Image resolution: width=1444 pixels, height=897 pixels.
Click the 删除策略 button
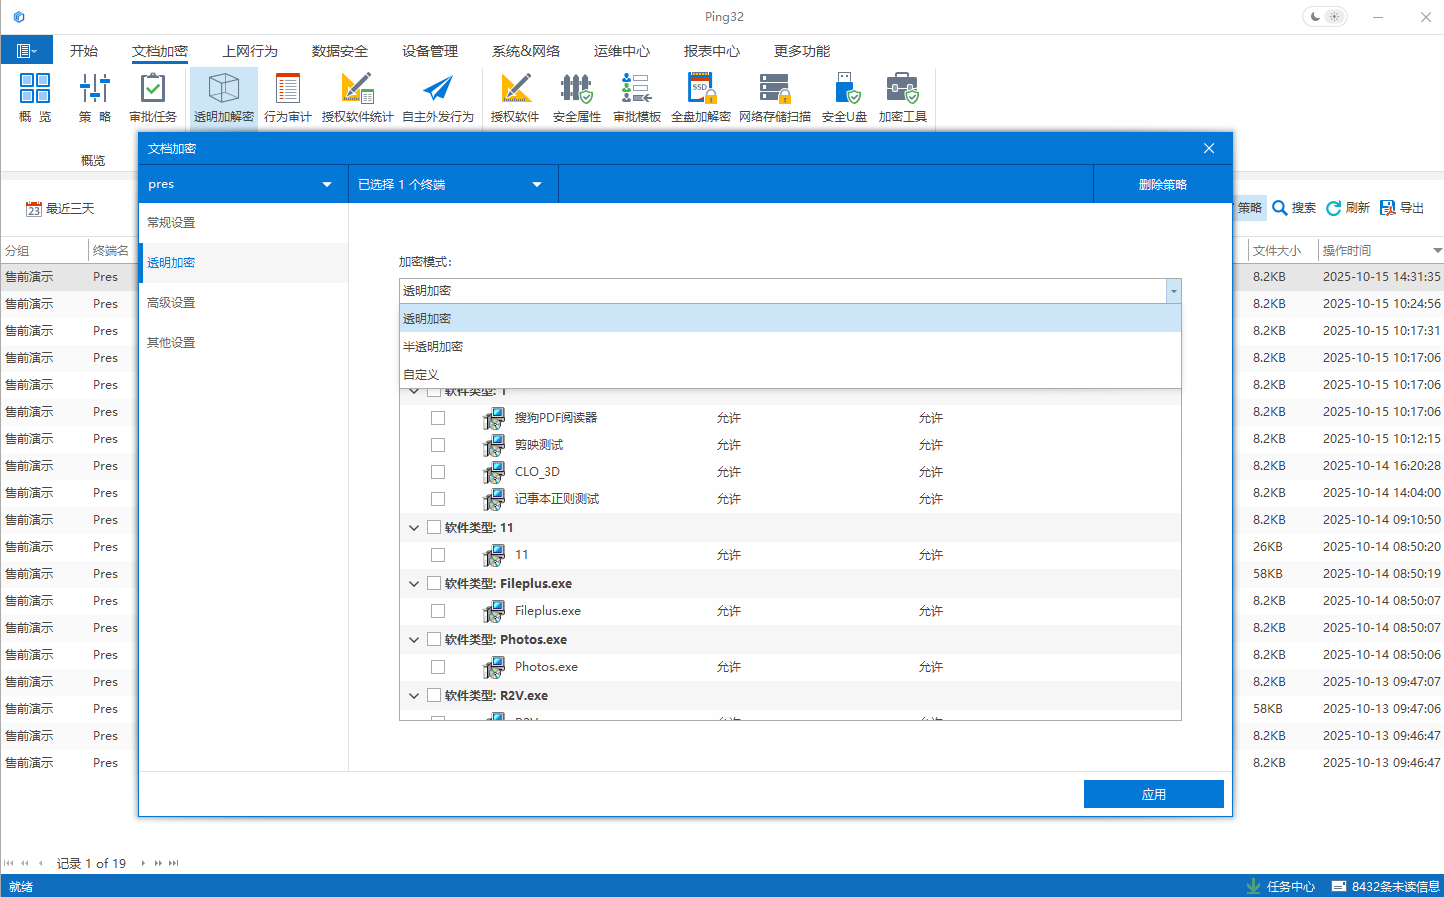(x=1162, y=184)
